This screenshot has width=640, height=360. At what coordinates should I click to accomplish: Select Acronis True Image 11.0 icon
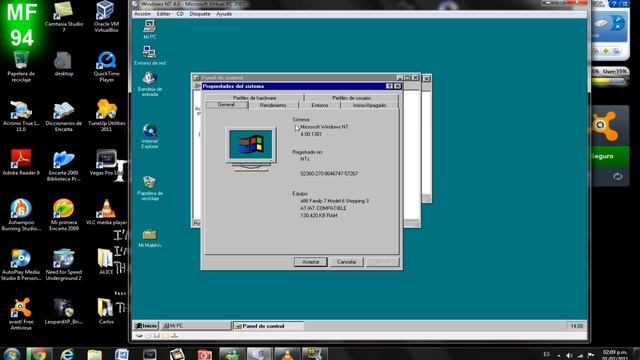pos(21,116)
